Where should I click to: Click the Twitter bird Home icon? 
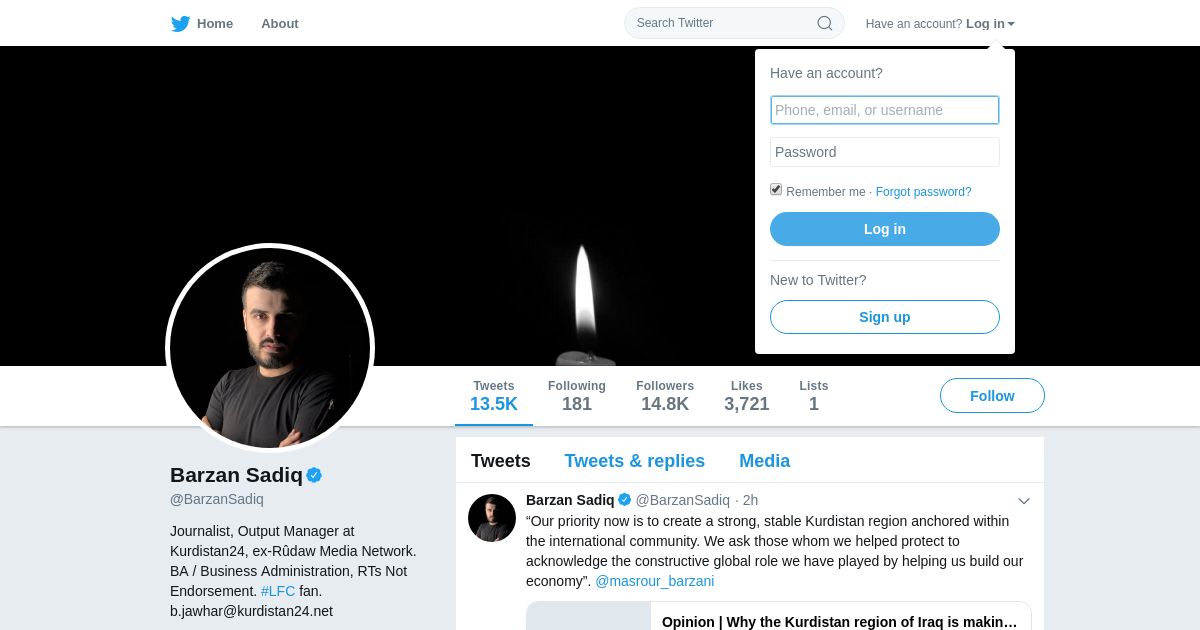coord(181,24)
